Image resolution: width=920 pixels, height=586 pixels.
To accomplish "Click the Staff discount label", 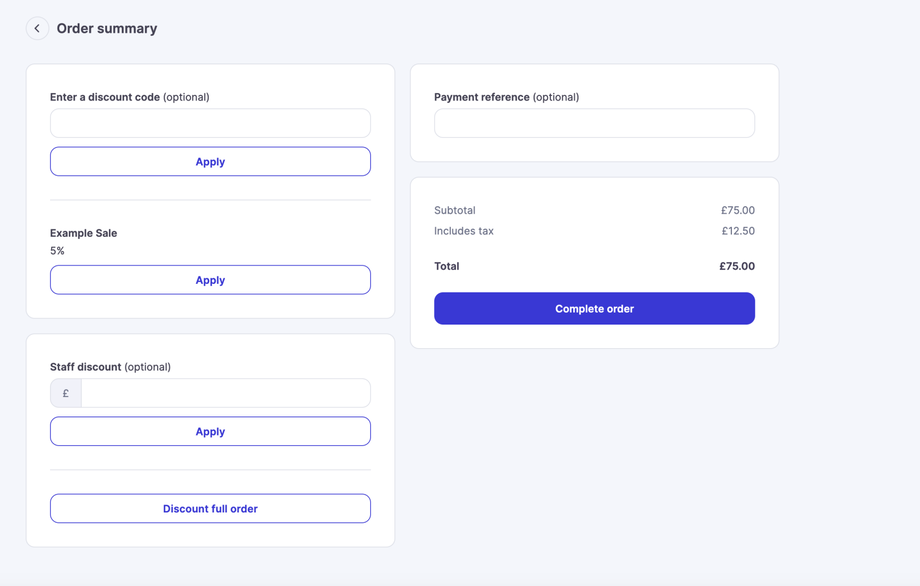I will (86, 367).
